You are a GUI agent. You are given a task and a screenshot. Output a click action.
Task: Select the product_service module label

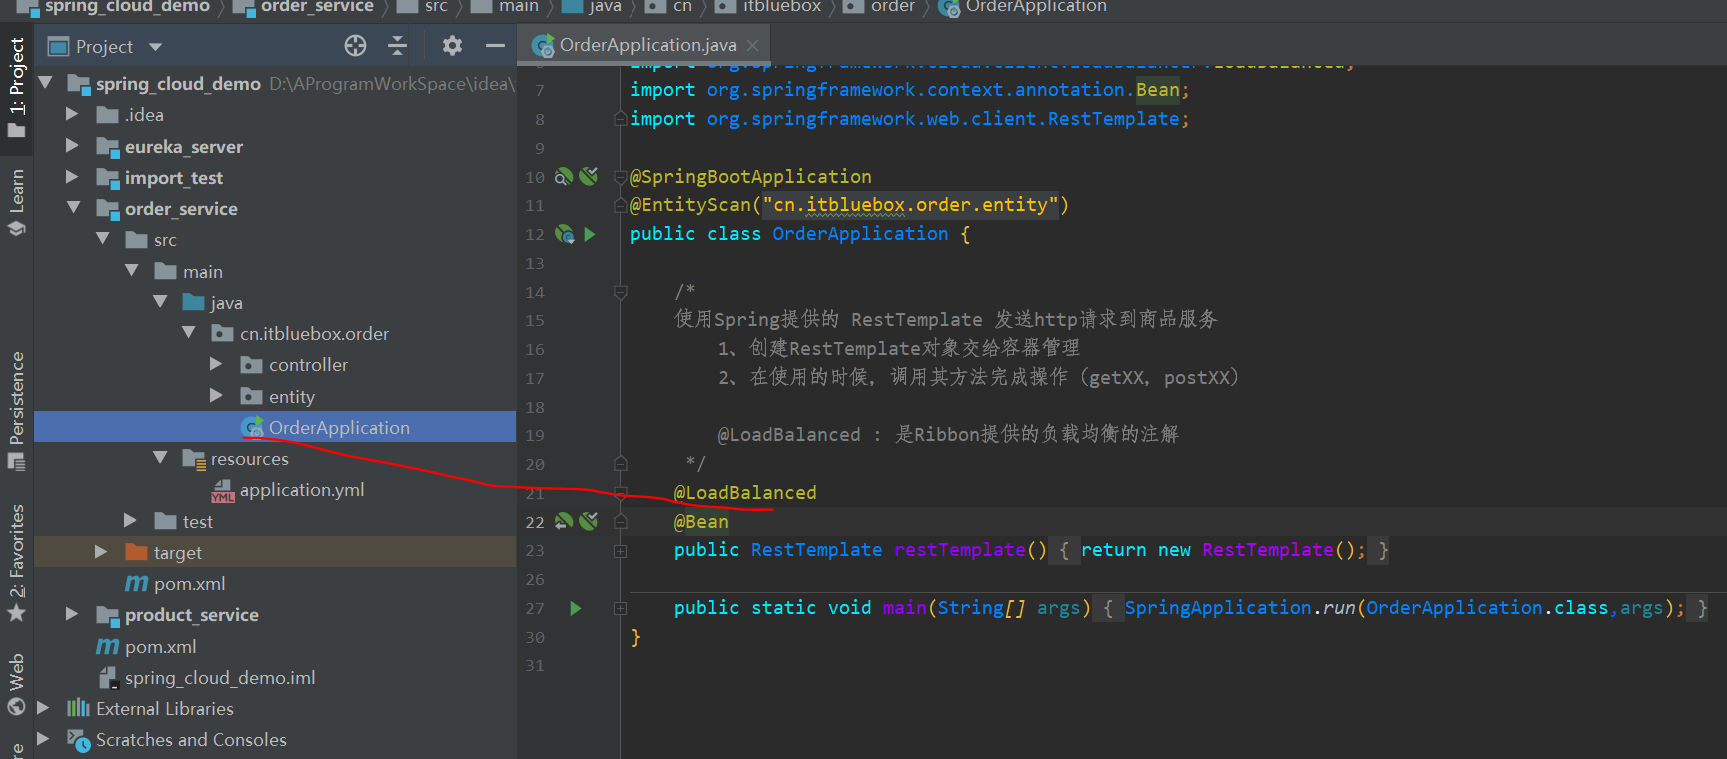(x=191, y=615)
